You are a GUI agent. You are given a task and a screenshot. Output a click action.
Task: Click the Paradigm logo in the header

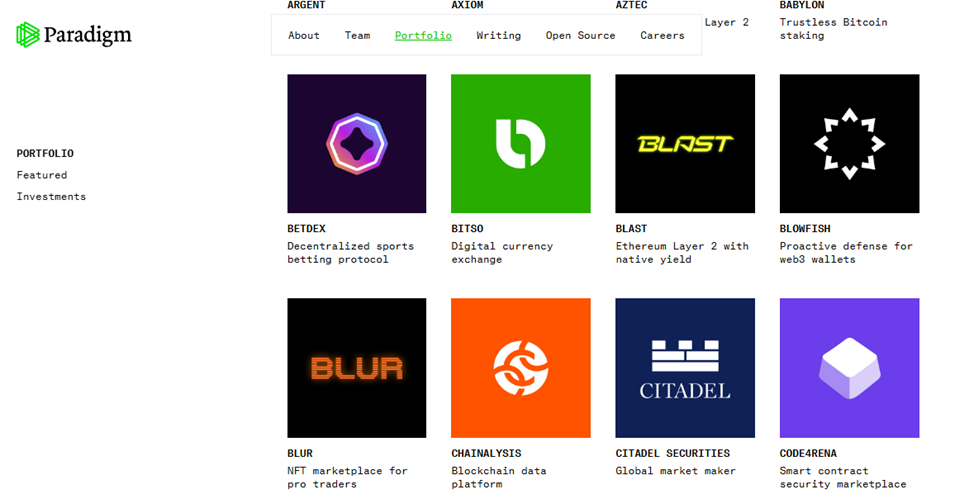(74, 35)
